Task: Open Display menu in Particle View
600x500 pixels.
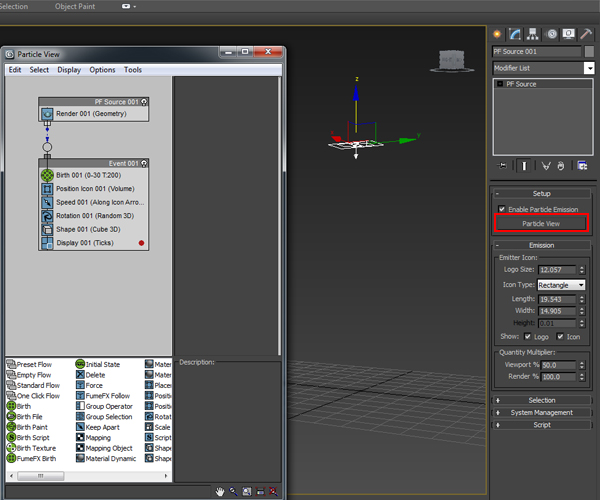Action: (69, 70)
